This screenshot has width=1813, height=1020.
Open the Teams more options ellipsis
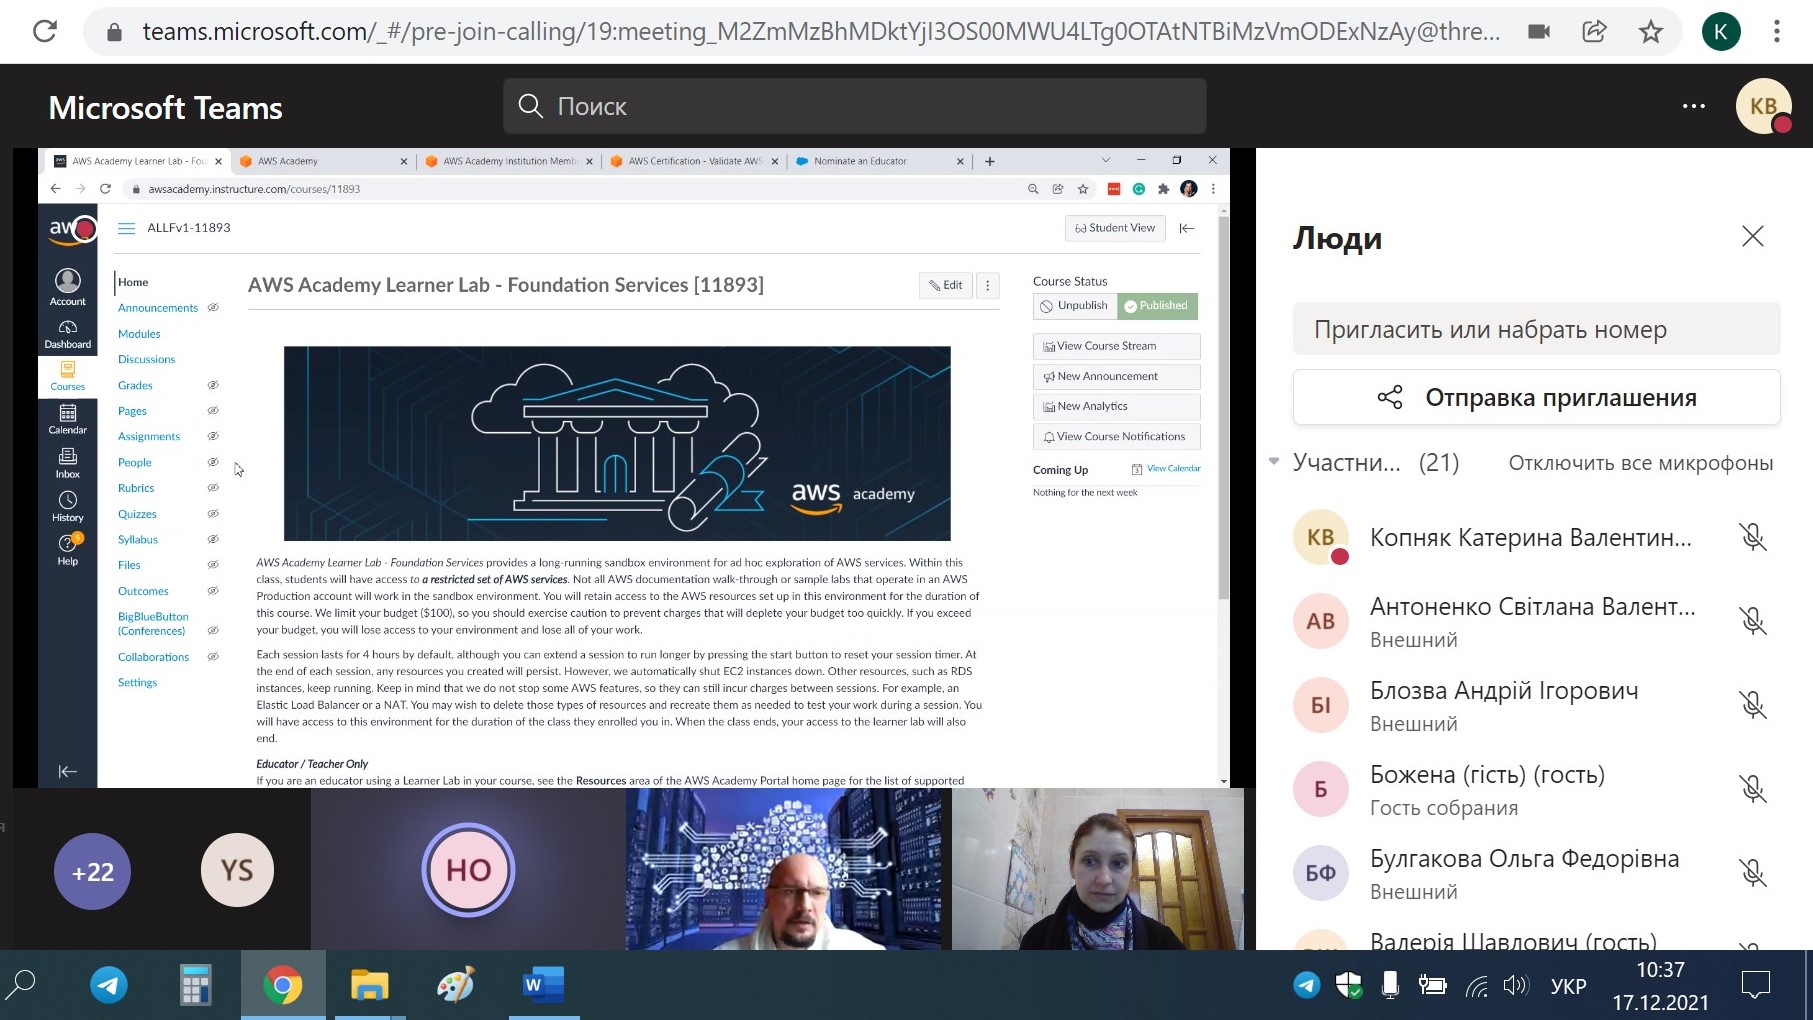pyautogui.click(x=1693, y=106)
